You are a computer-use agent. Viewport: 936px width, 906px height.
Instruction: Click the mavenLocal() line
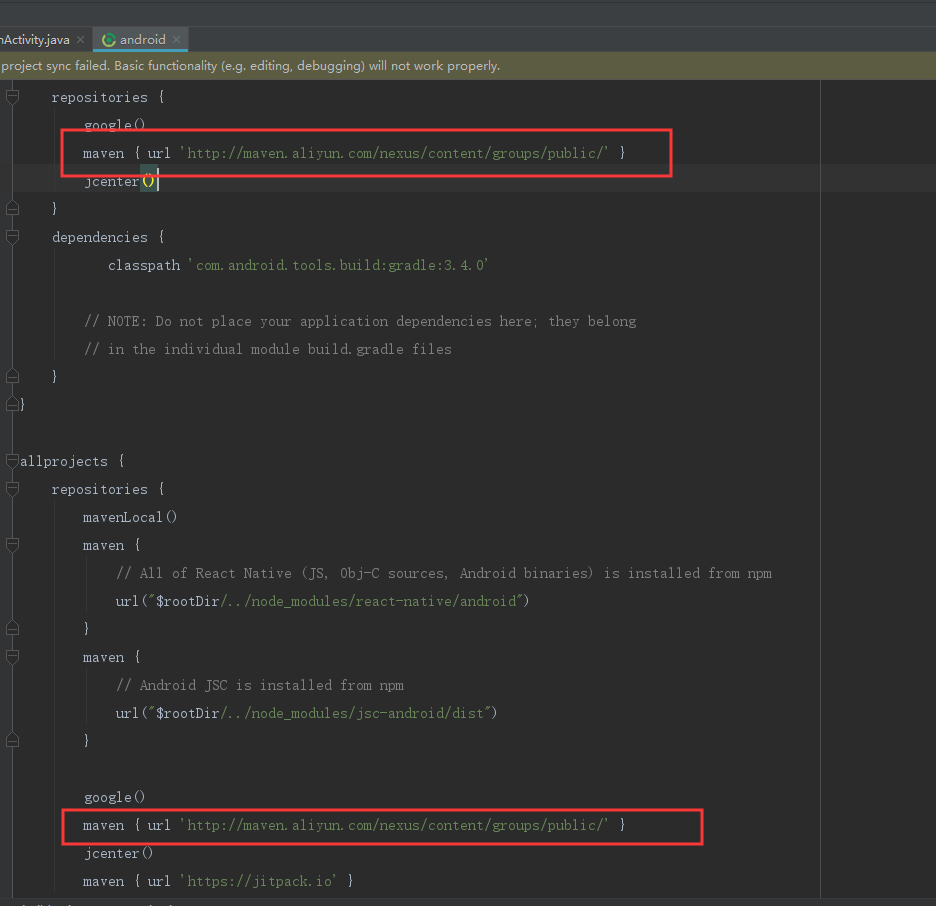tap(130, 517)
